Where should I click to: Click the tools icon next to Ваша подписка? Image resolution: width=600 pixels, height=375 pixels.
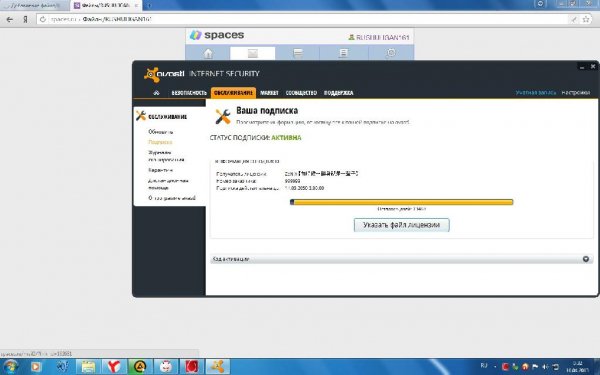[223, 116]
